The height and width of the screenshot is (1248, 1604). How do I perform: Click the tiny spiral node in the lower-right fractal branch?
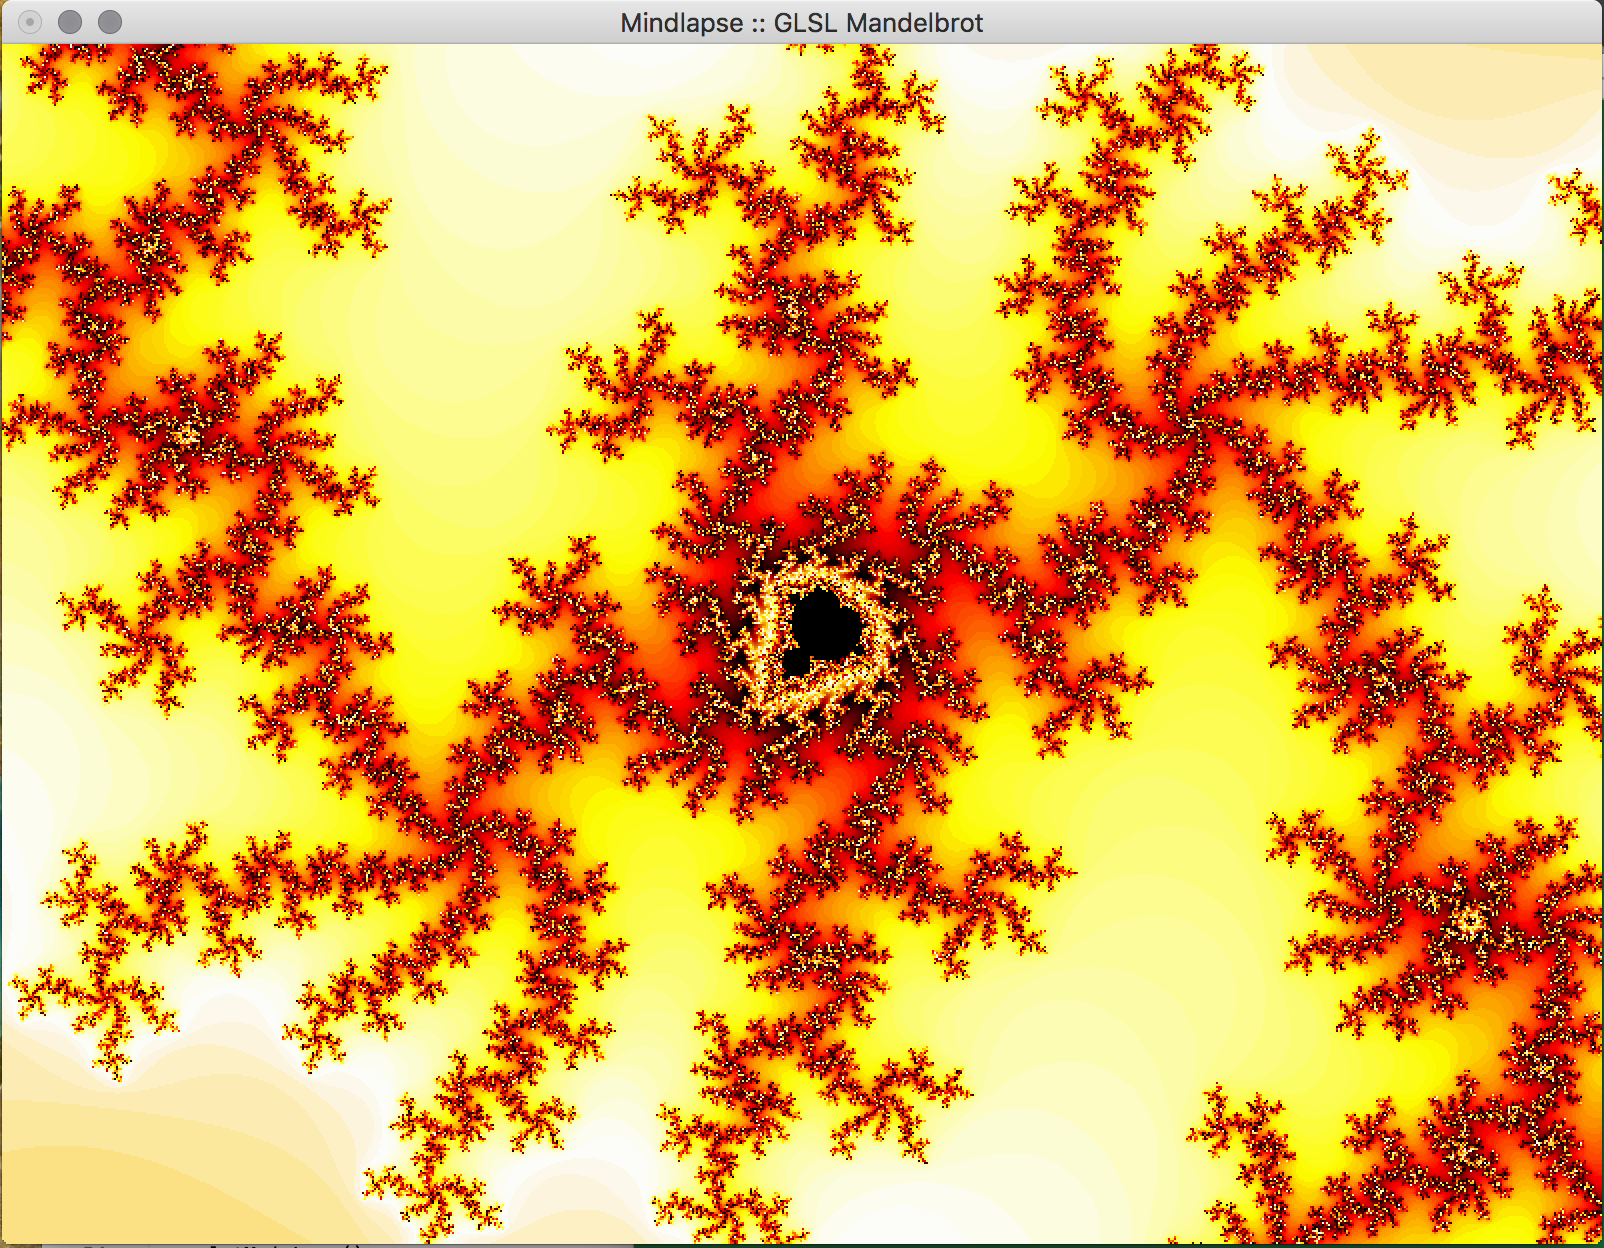point(1468,922)
